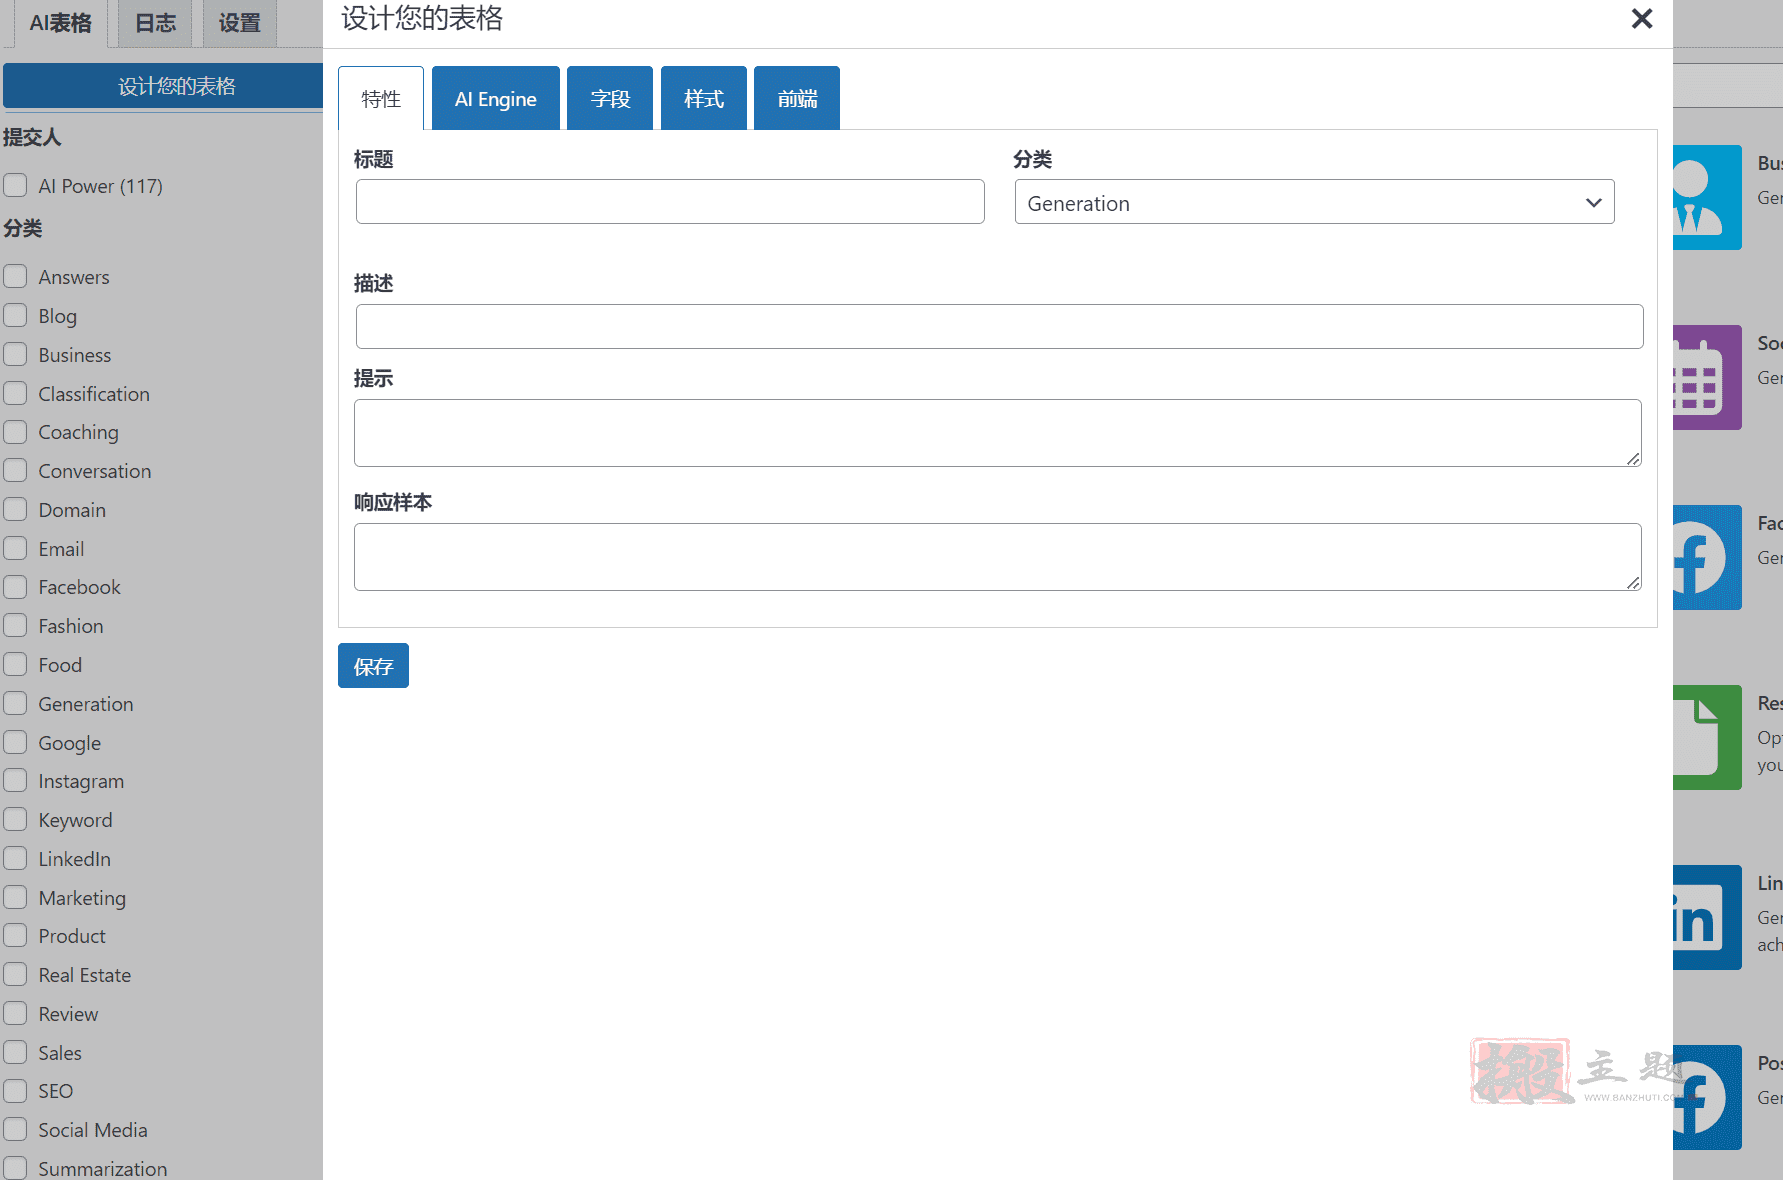Enable the Generation category checkbox
1783x1180 pixels.
(15, 703)
